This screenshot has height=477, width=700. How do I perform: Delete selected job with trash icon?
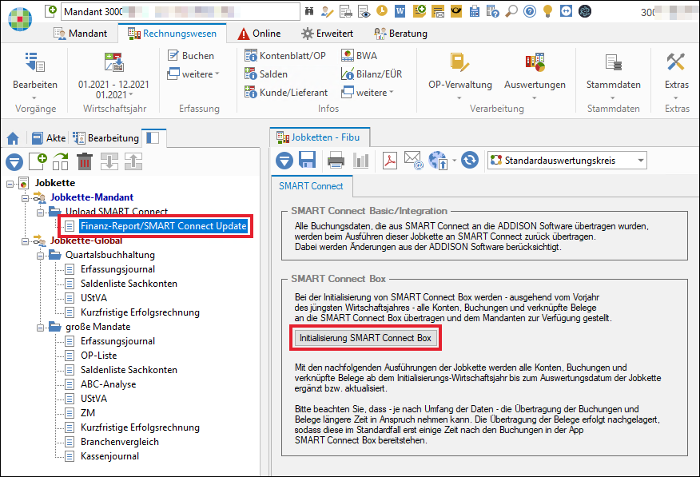pyautogui.click(x=85, y=161)
